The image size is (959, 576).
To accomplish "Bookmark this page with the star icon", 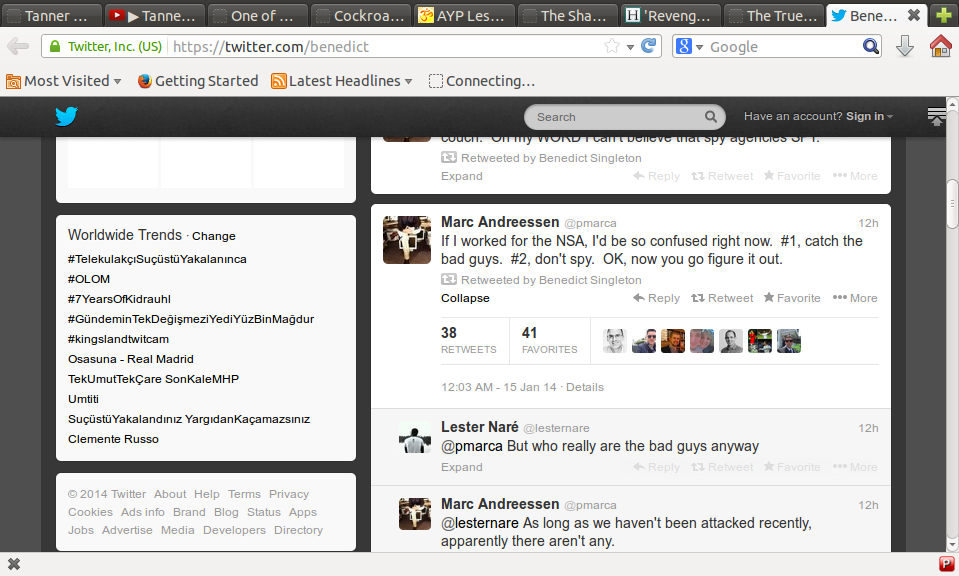I will click(x=612, y=46).
